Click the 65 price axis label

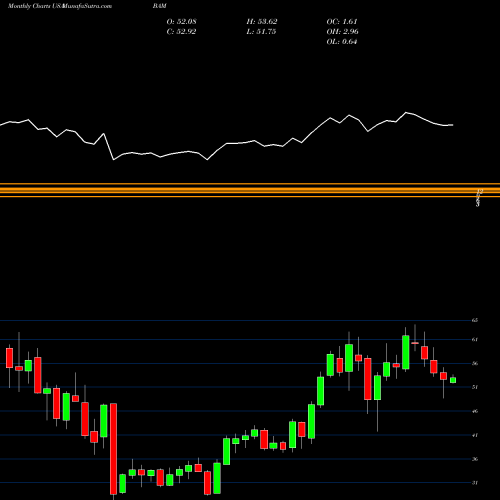[475, 320]
